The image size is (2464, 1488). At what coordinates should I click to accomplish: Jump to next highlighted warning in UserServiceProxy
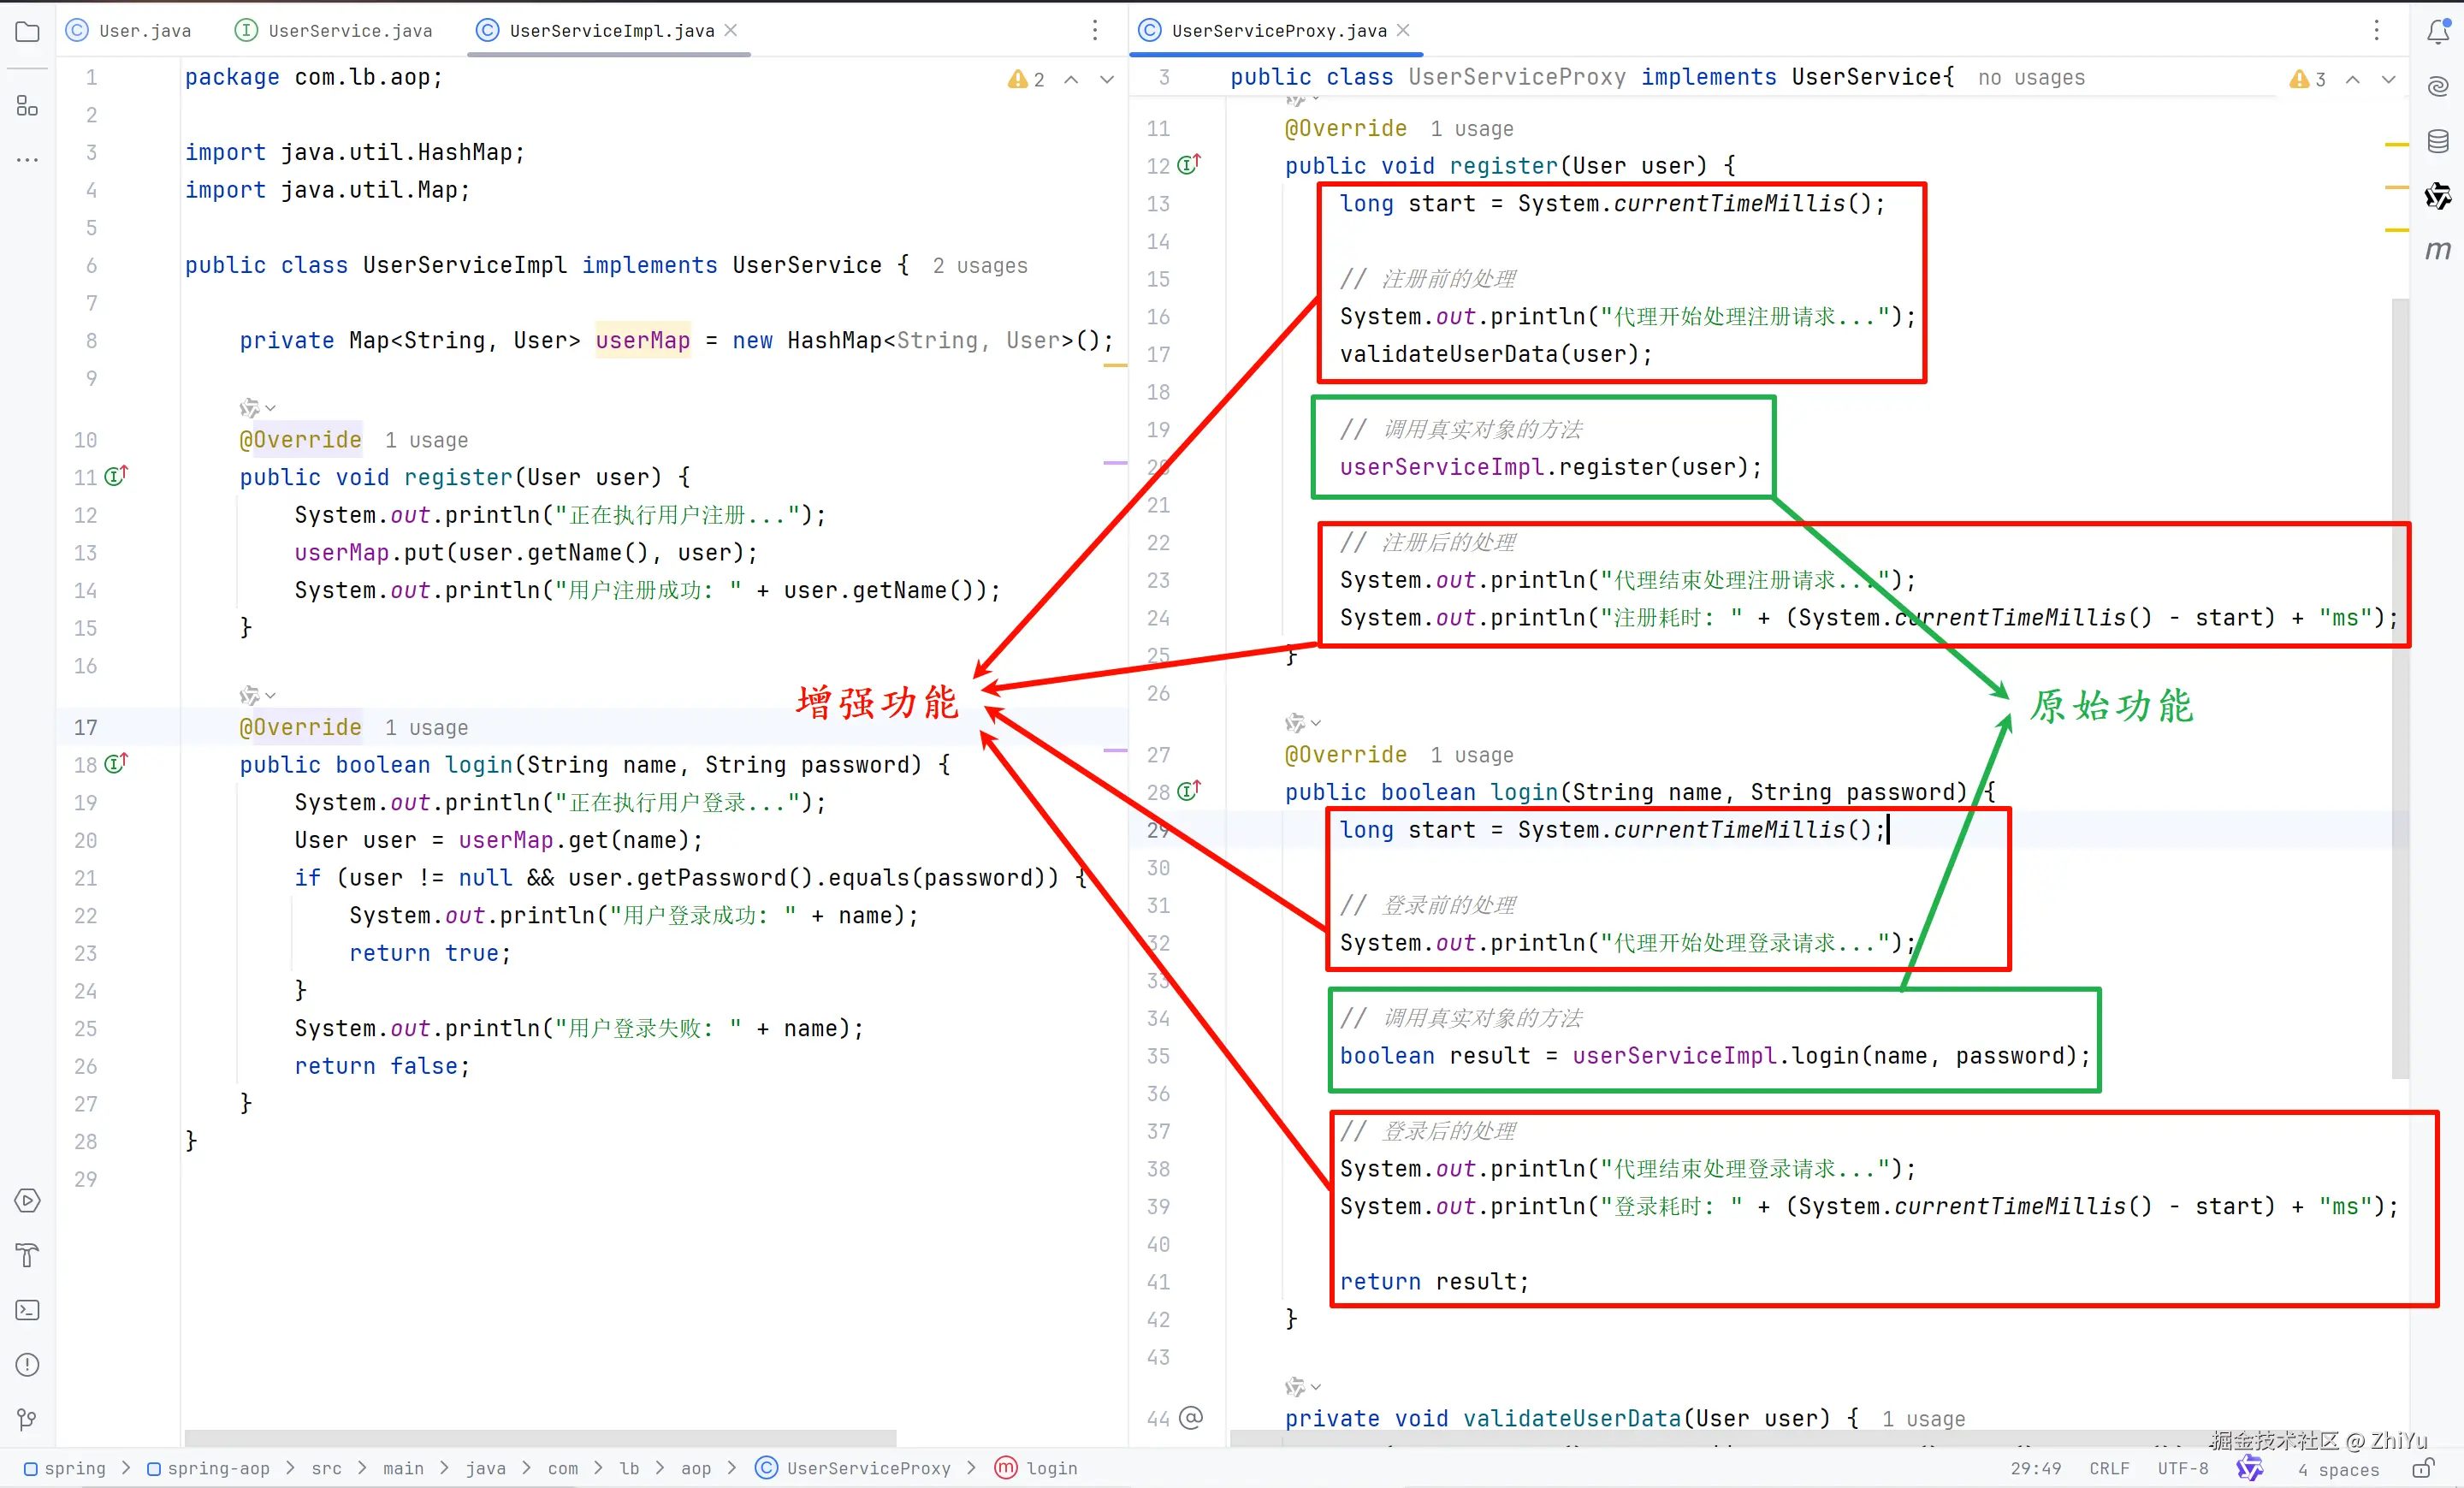2388,79
